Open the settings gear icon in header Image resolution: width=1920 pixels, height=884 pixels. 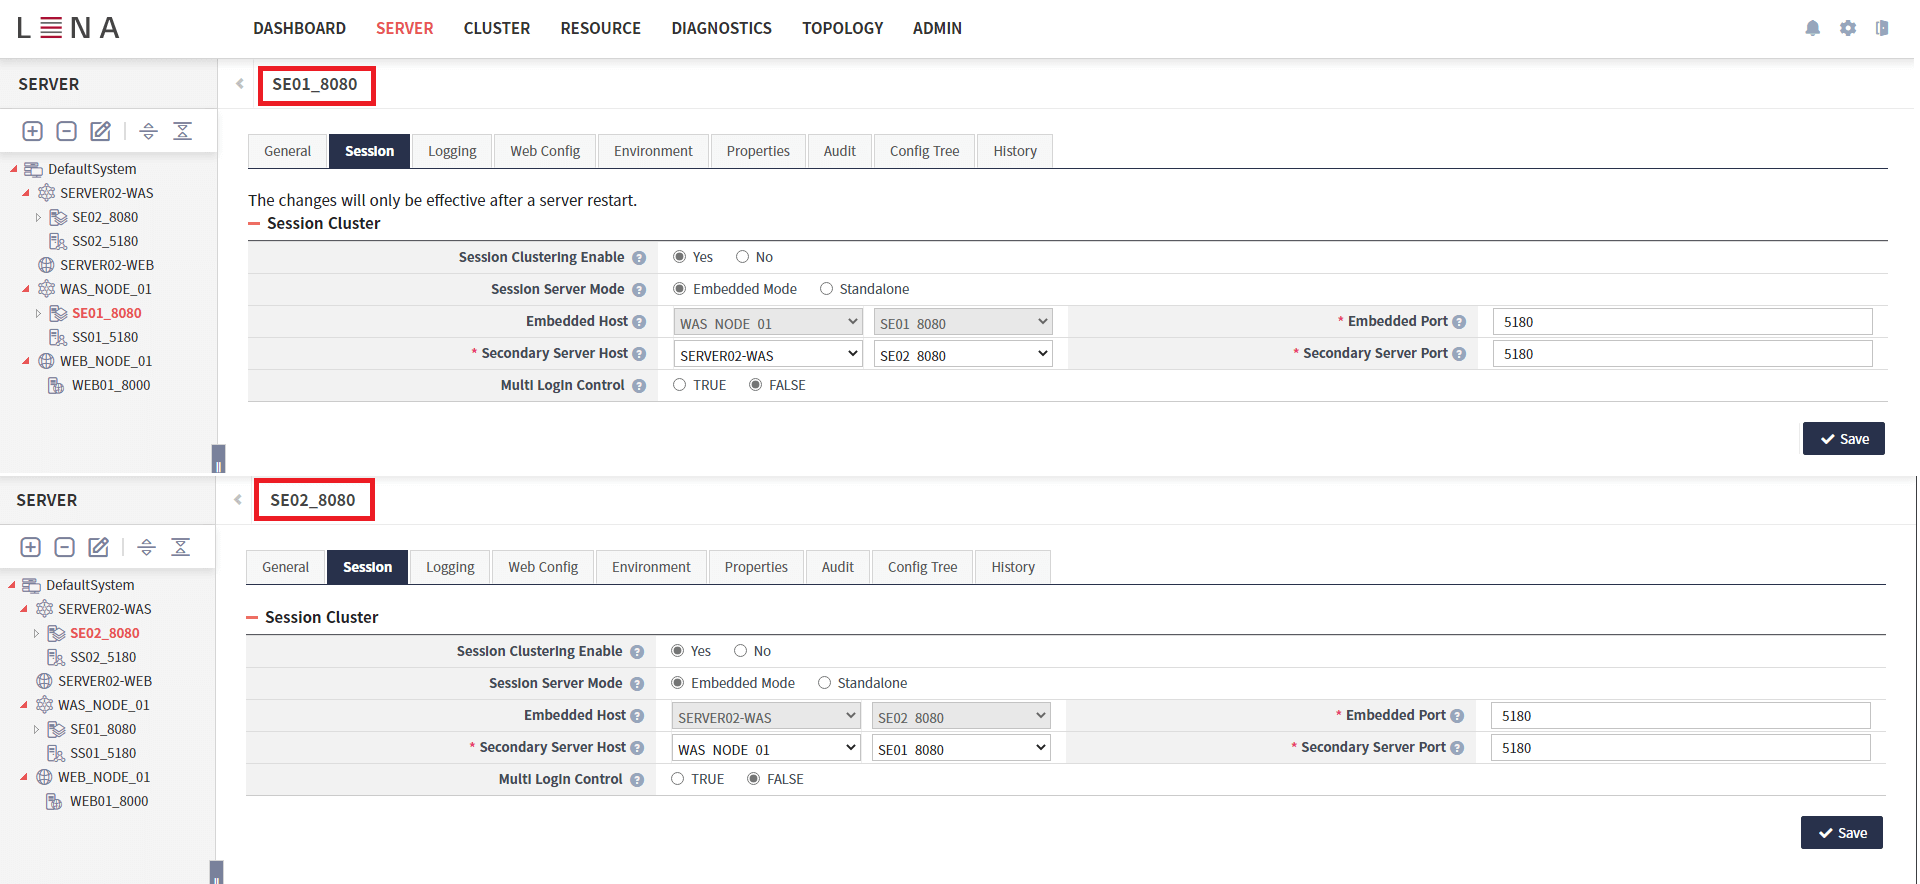tap(1847, 28)
